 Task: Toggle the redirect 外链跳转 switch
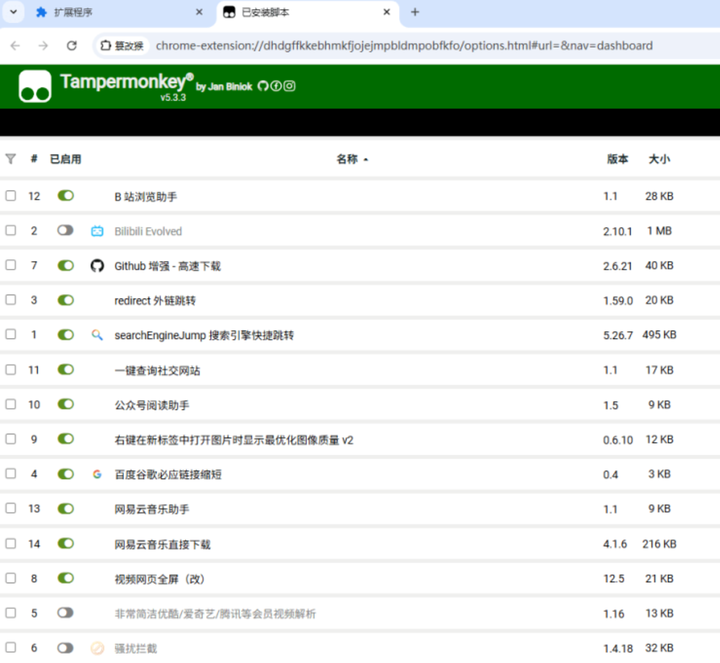[66, 300]
